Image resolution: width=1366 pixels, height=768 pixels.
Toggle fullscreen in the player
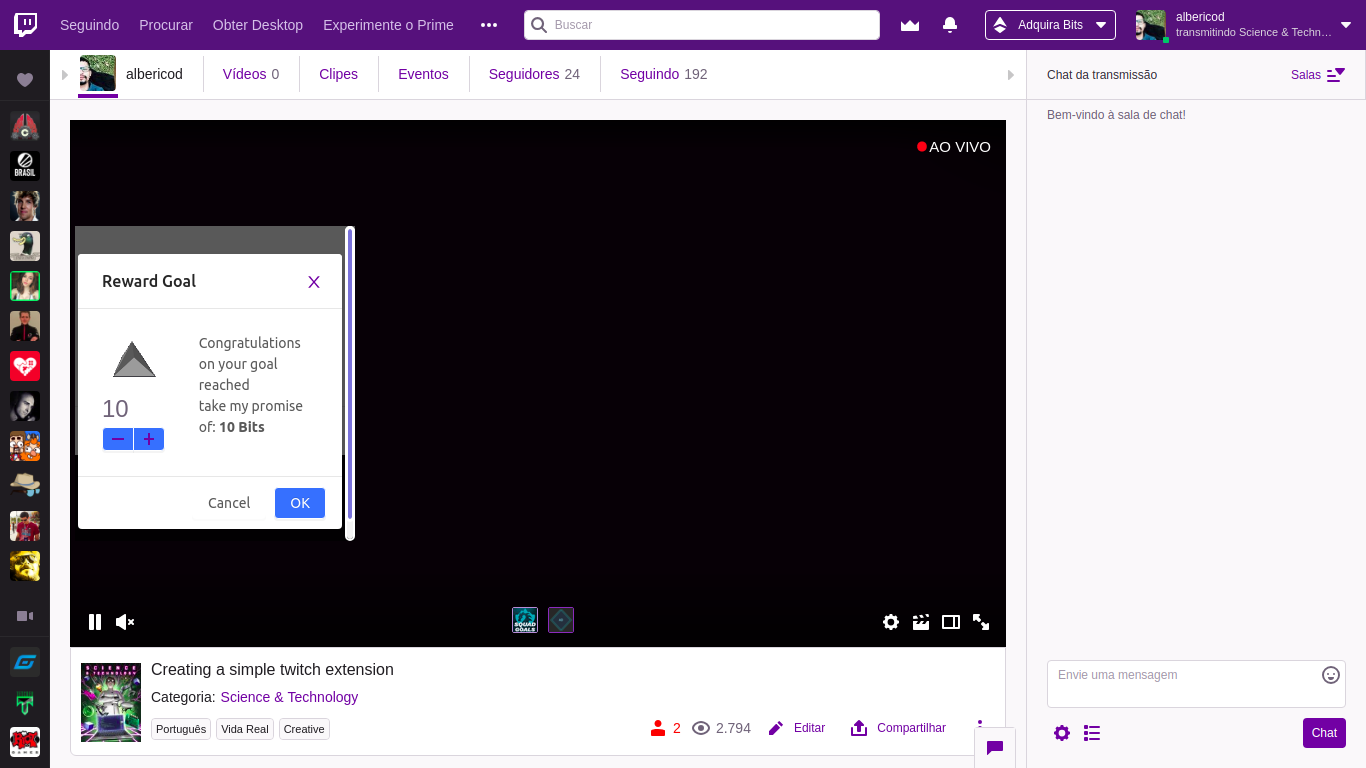tap(981, 622)
